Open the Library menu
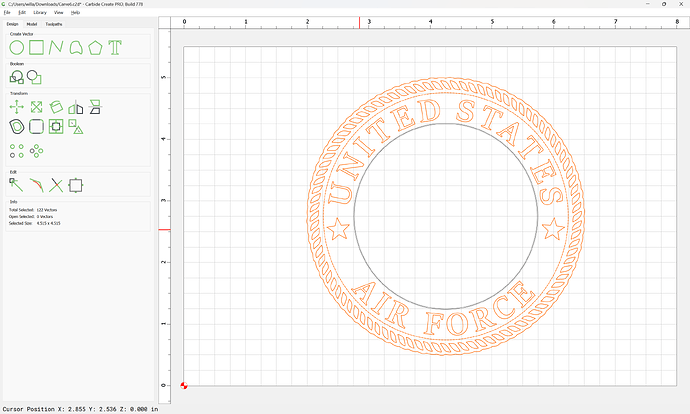This screenshot has width=690, height=414. pos(40,12)
